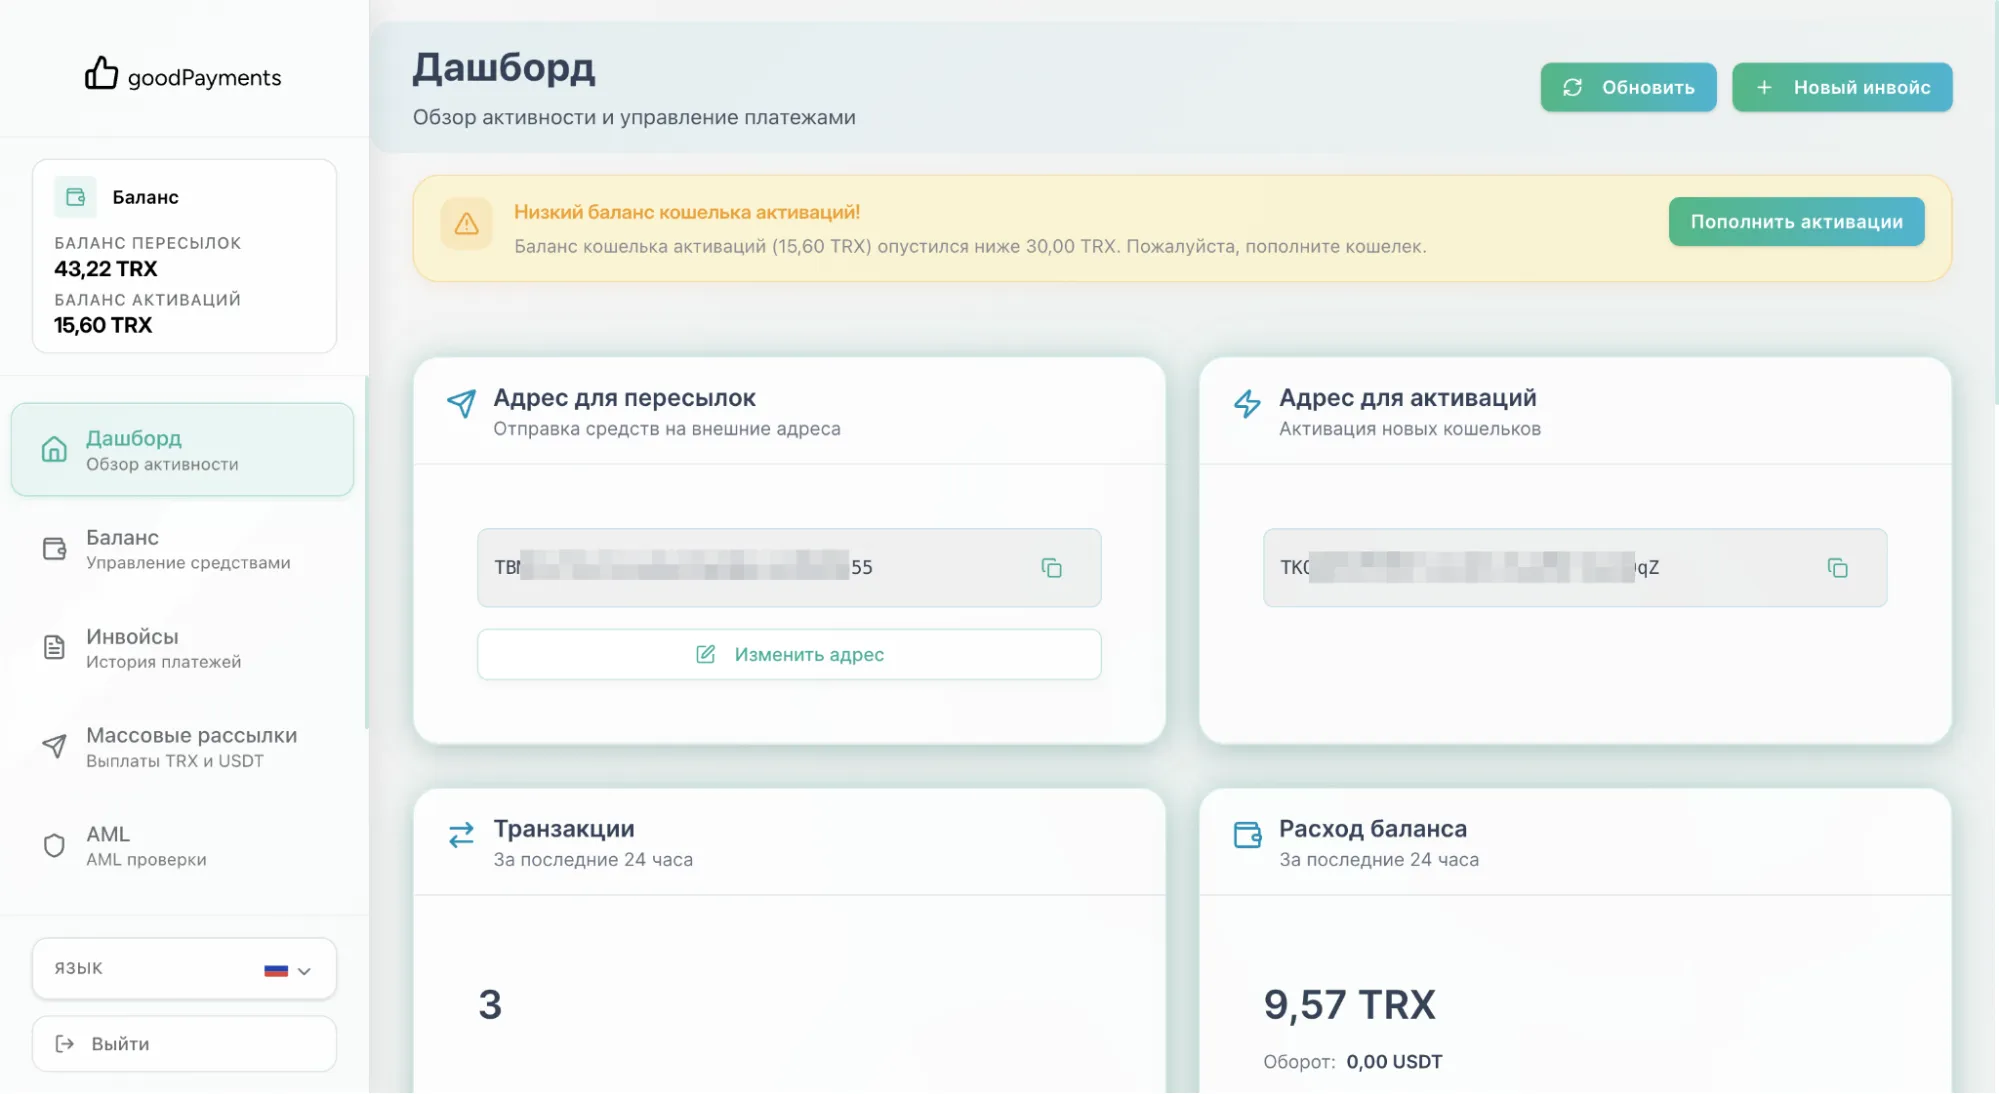Click Пополнить активации button
The height and width of the screenshot is (1094, 1999).
(1796, 222)
